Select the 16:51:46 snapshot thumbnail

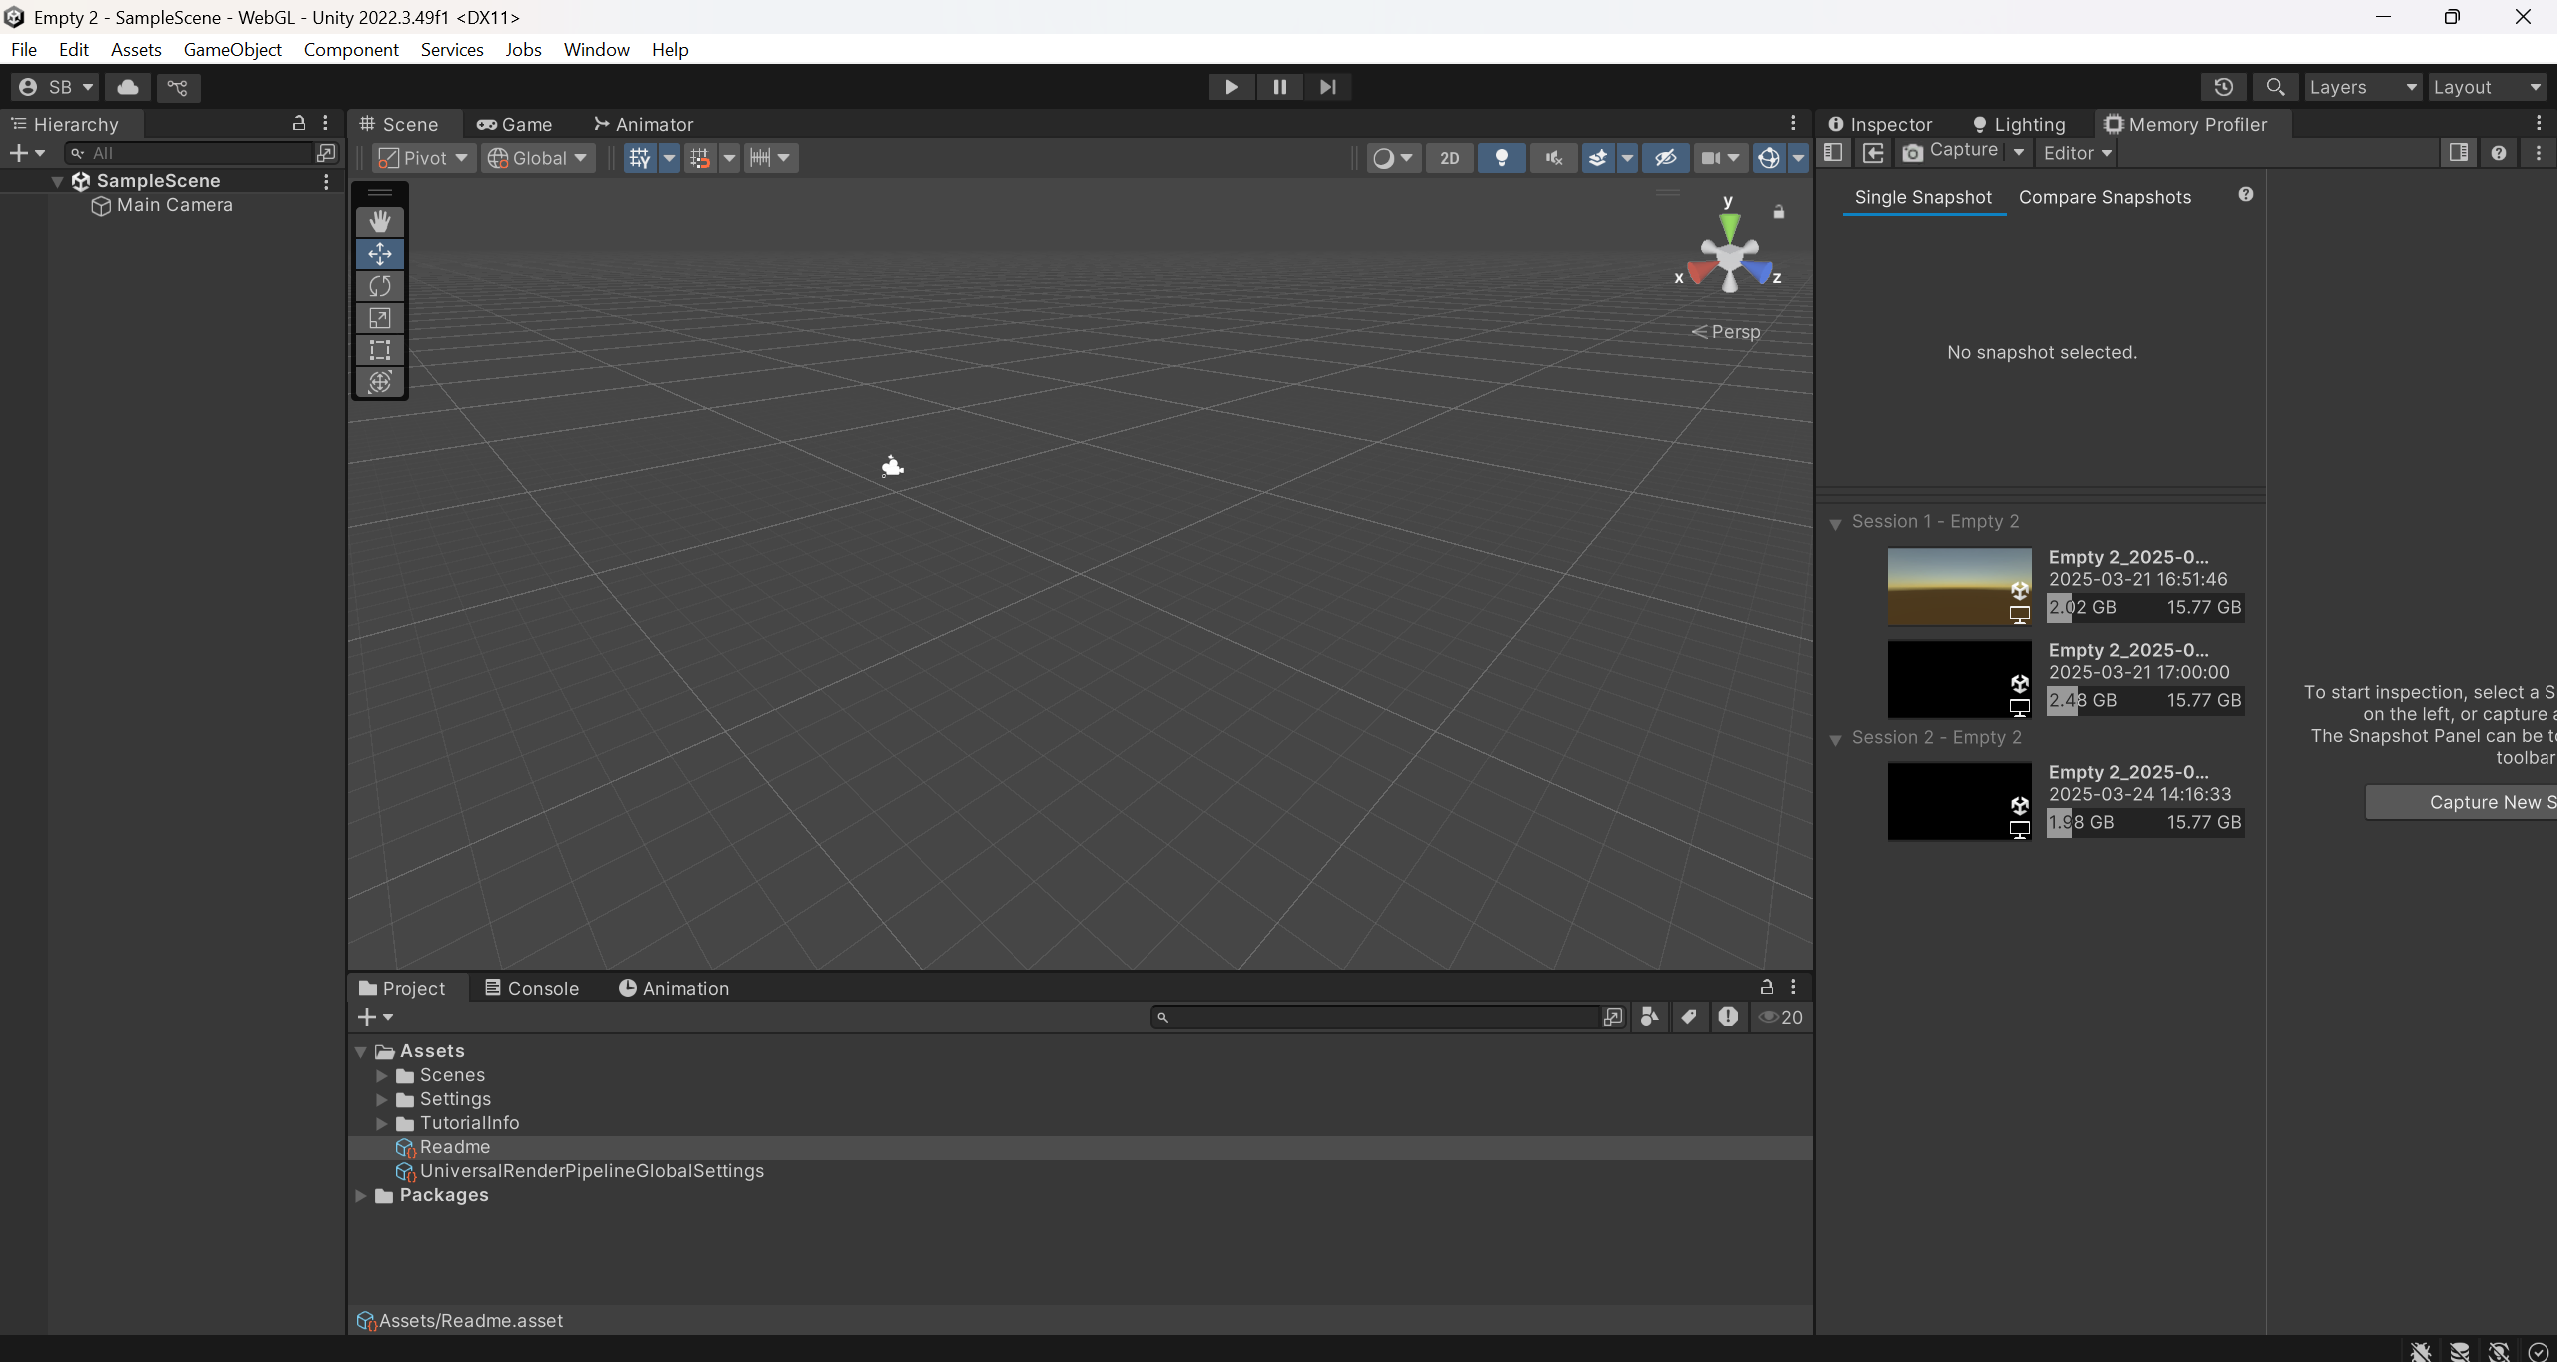pos(1958,586)
